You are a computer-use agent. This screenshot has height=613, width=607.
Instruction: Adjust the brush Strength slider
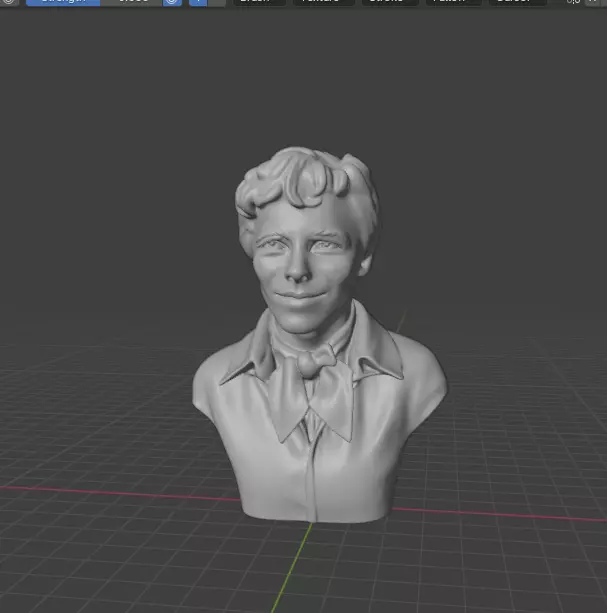(x=94, y=2)
